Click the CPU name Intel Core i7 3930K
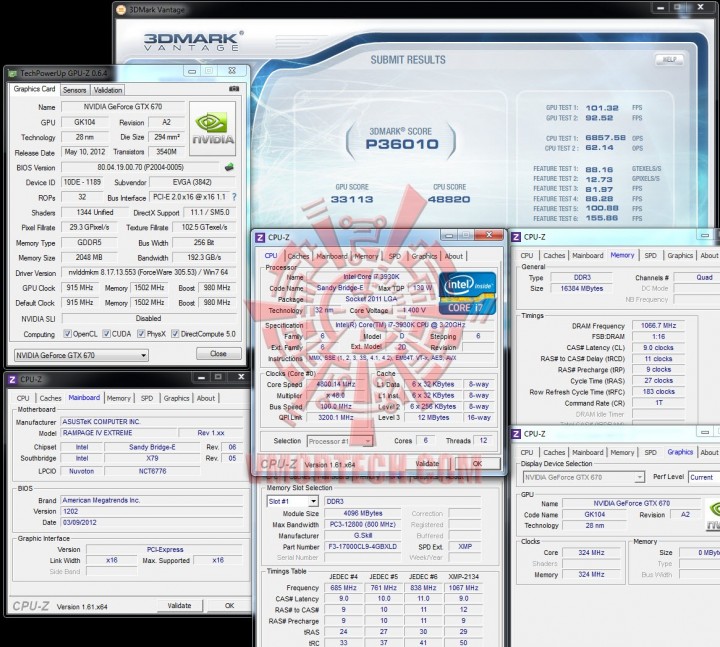Image resolution: width=720 pixels, height=647 pixels. click(371, 277)
